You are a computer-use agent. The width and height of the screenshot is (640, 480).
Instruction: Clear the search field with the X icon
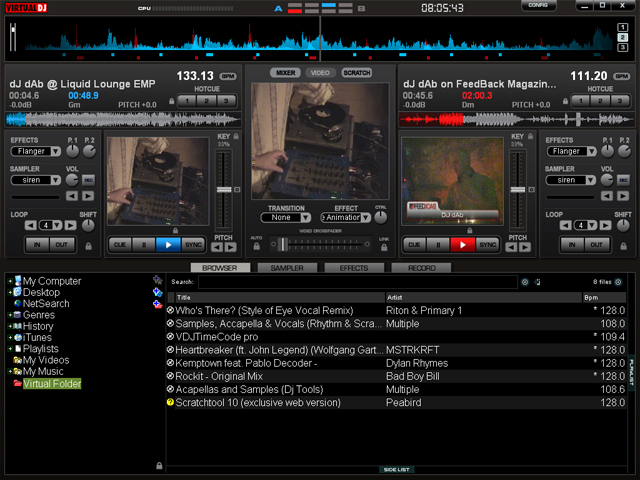525,282
